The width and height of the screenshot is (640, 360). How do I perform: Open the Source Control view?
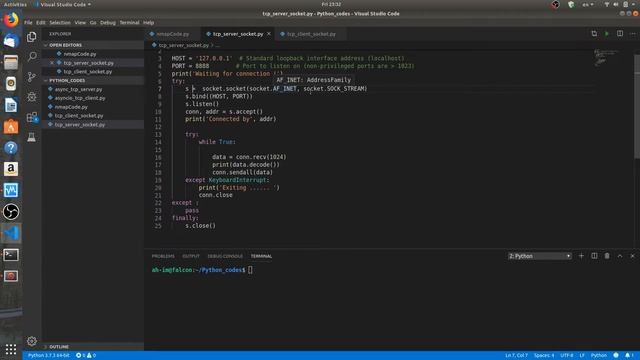pos(31,77)
